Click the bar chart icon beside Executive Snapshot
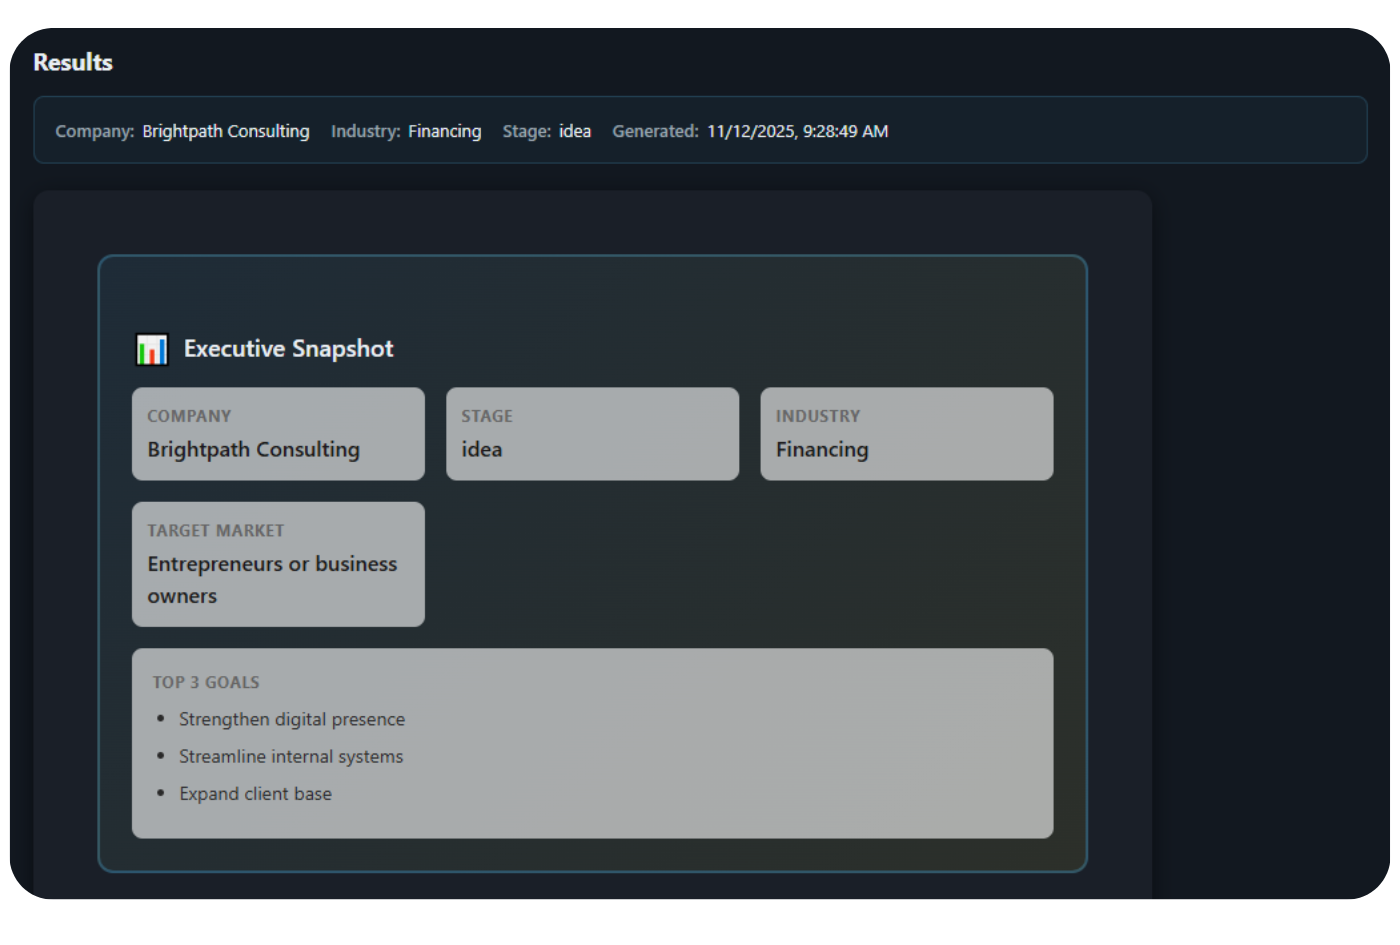The image size is (1400, 945). (x=152, y=349)
